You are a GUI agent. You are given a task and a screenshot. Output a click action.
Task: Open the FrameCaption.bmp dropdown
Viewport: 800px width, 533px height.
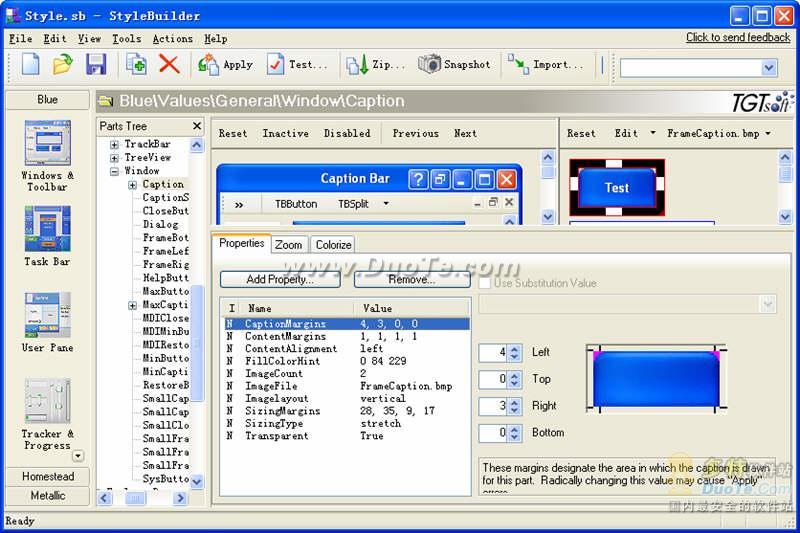(719, 133)
